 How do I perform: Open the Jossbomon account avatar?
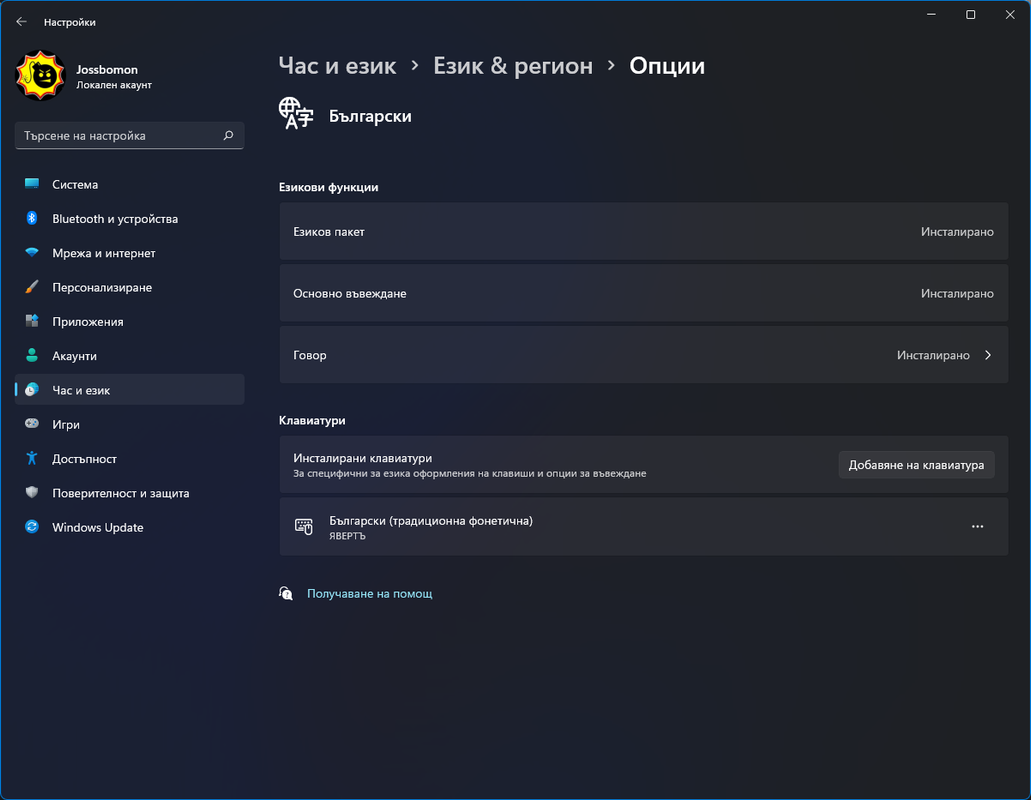pos(41,76)
